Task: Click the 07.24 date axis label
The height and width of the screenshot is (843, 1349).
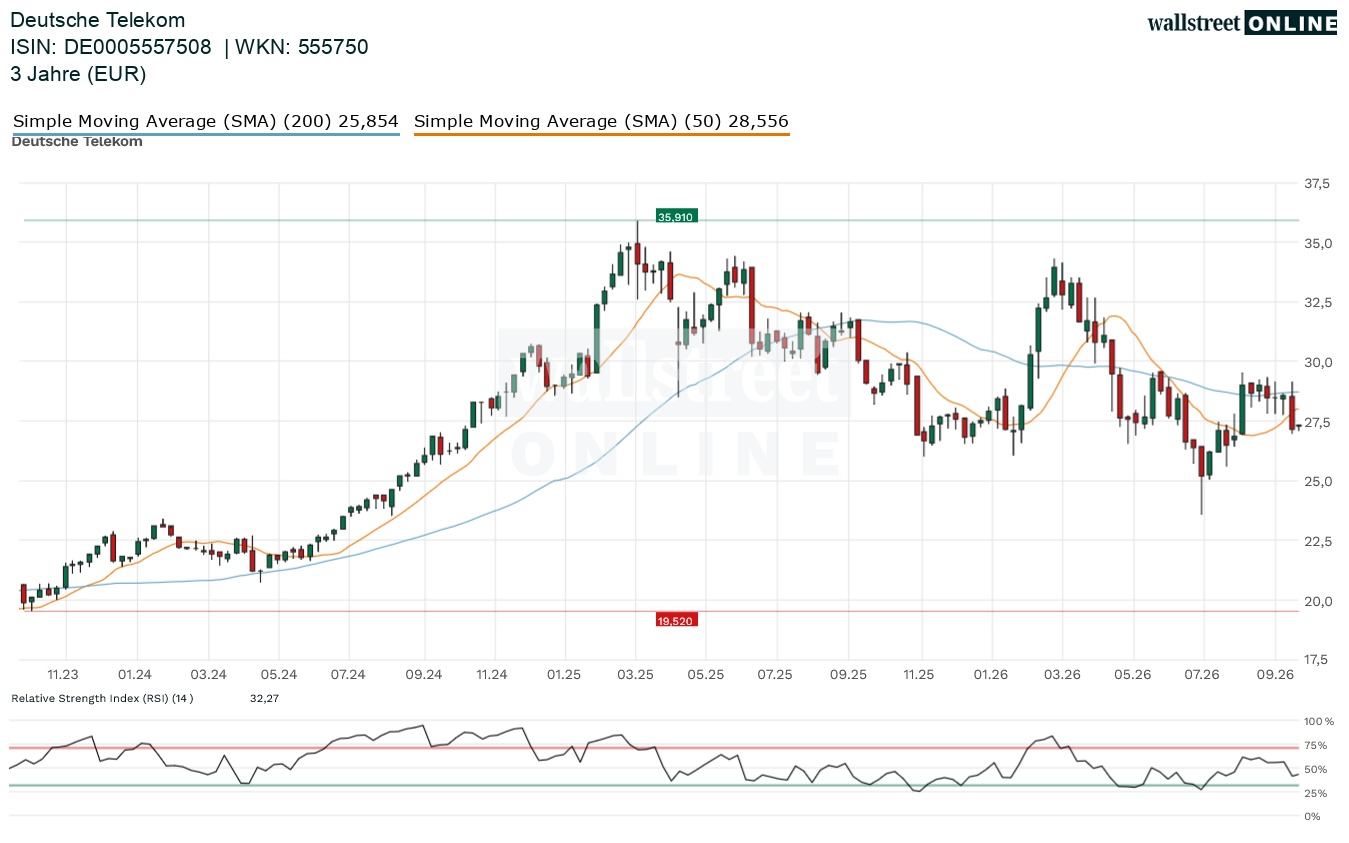Action: point(348,675)
